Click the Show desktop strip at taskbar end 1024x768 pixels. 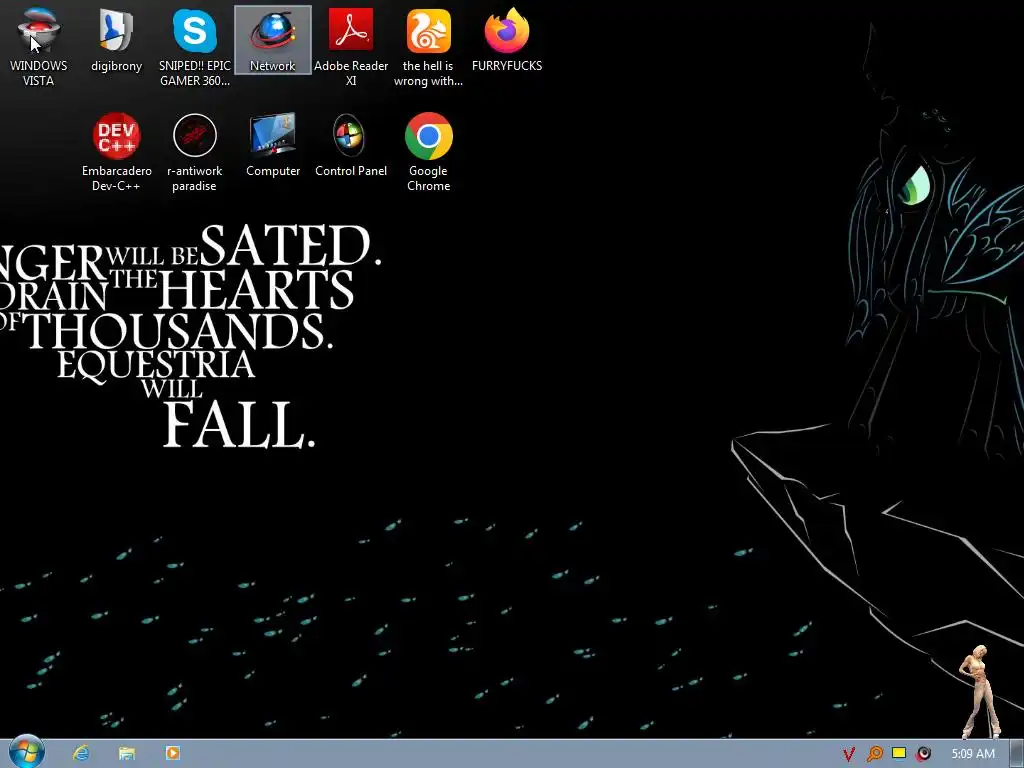pos(1017,754)
